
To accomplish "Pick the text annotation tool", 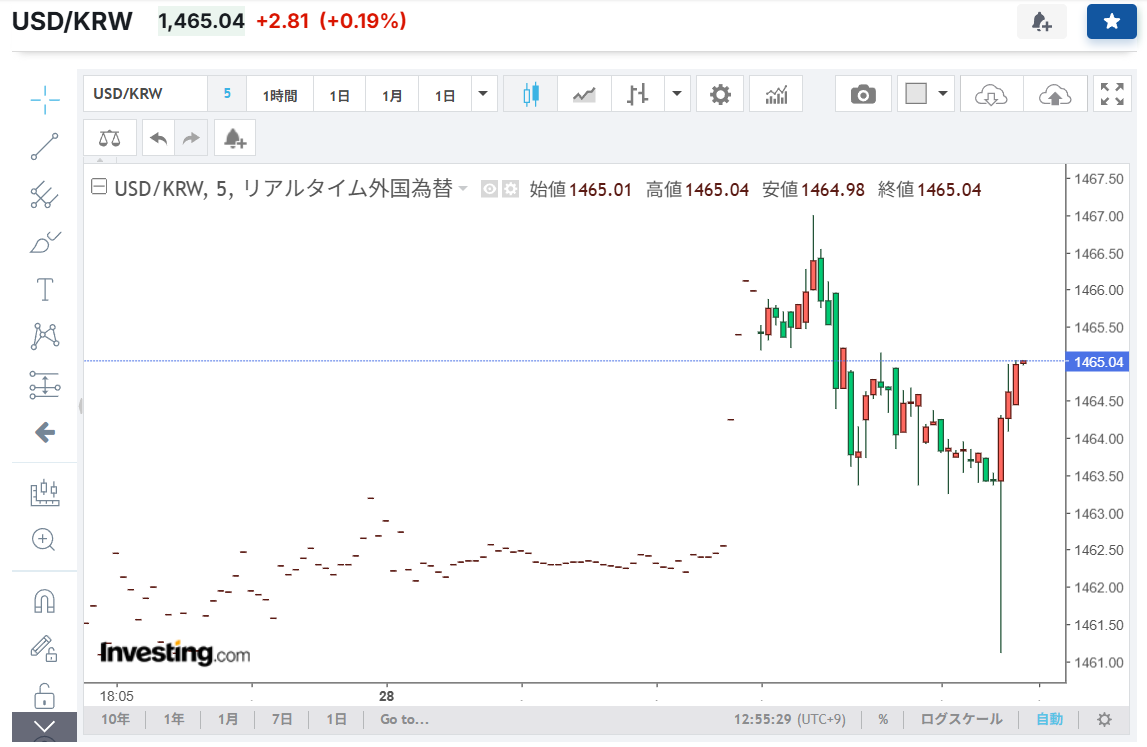I will [44, 290].
